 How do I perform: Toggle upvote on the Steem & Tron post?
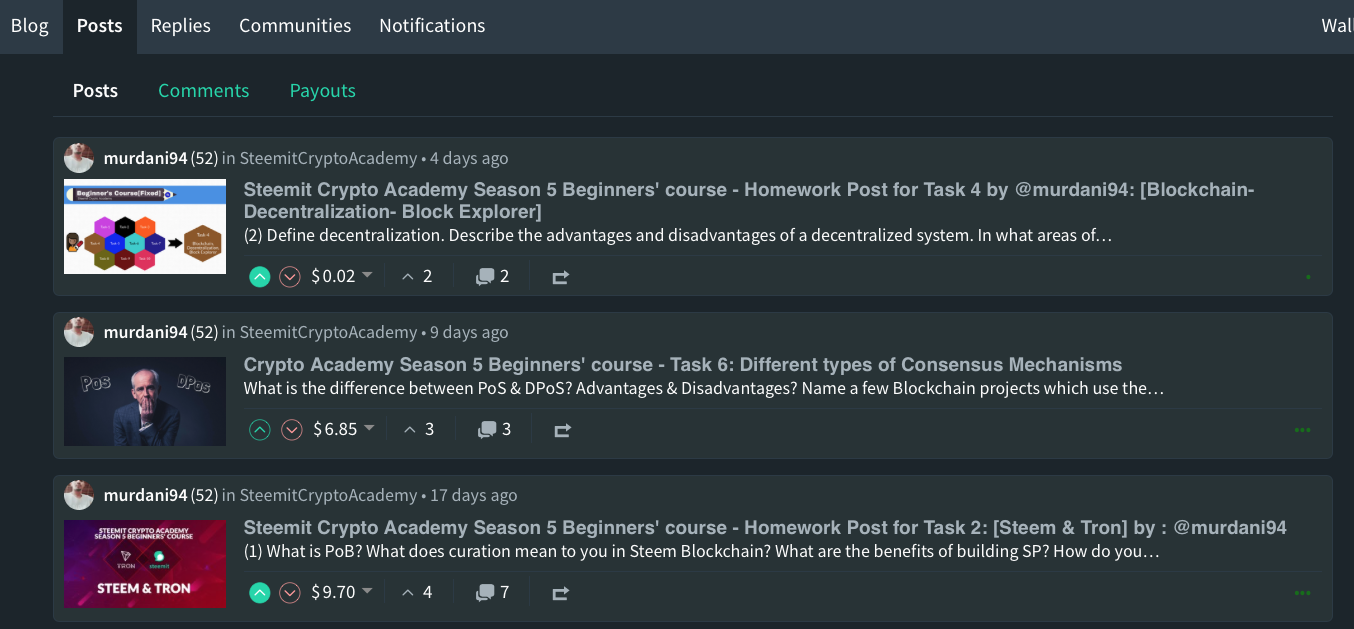click(260, 593)
